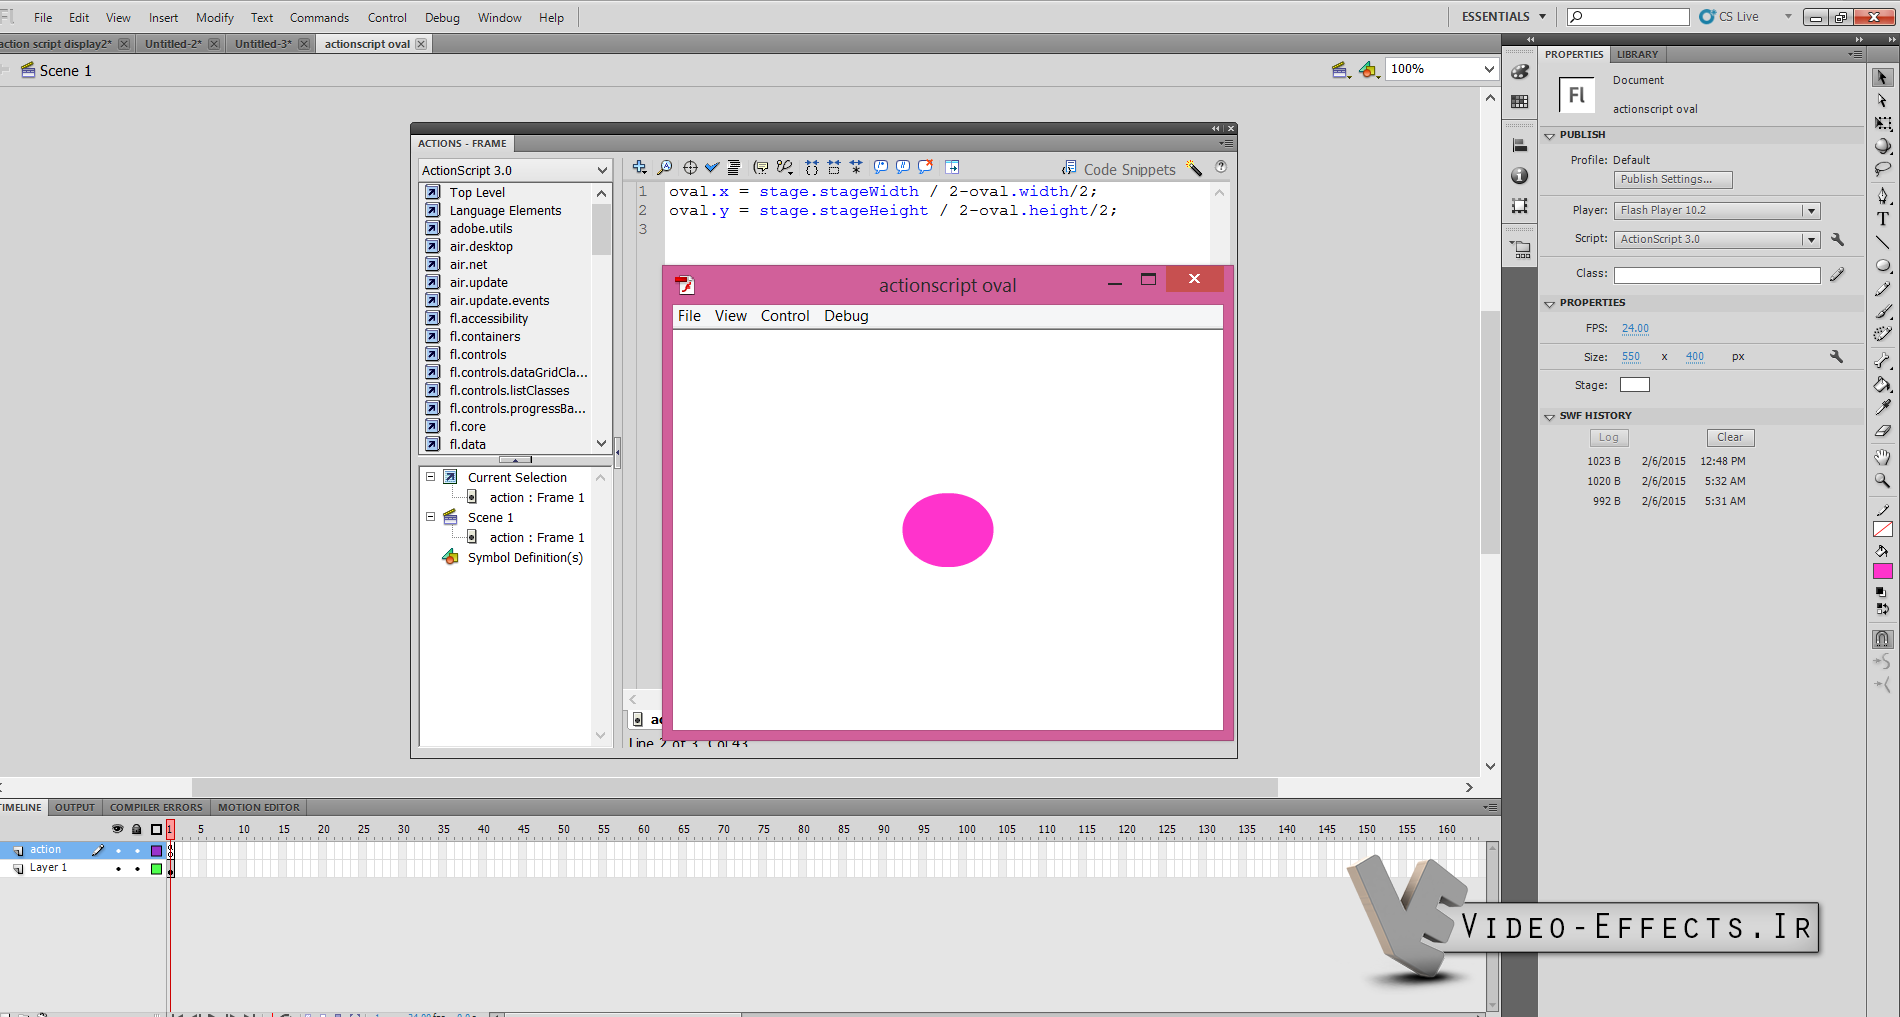Select the Text tool
Image resolution: width=1900 pixels, height=1017 pixels.
tap(1882, 219)
